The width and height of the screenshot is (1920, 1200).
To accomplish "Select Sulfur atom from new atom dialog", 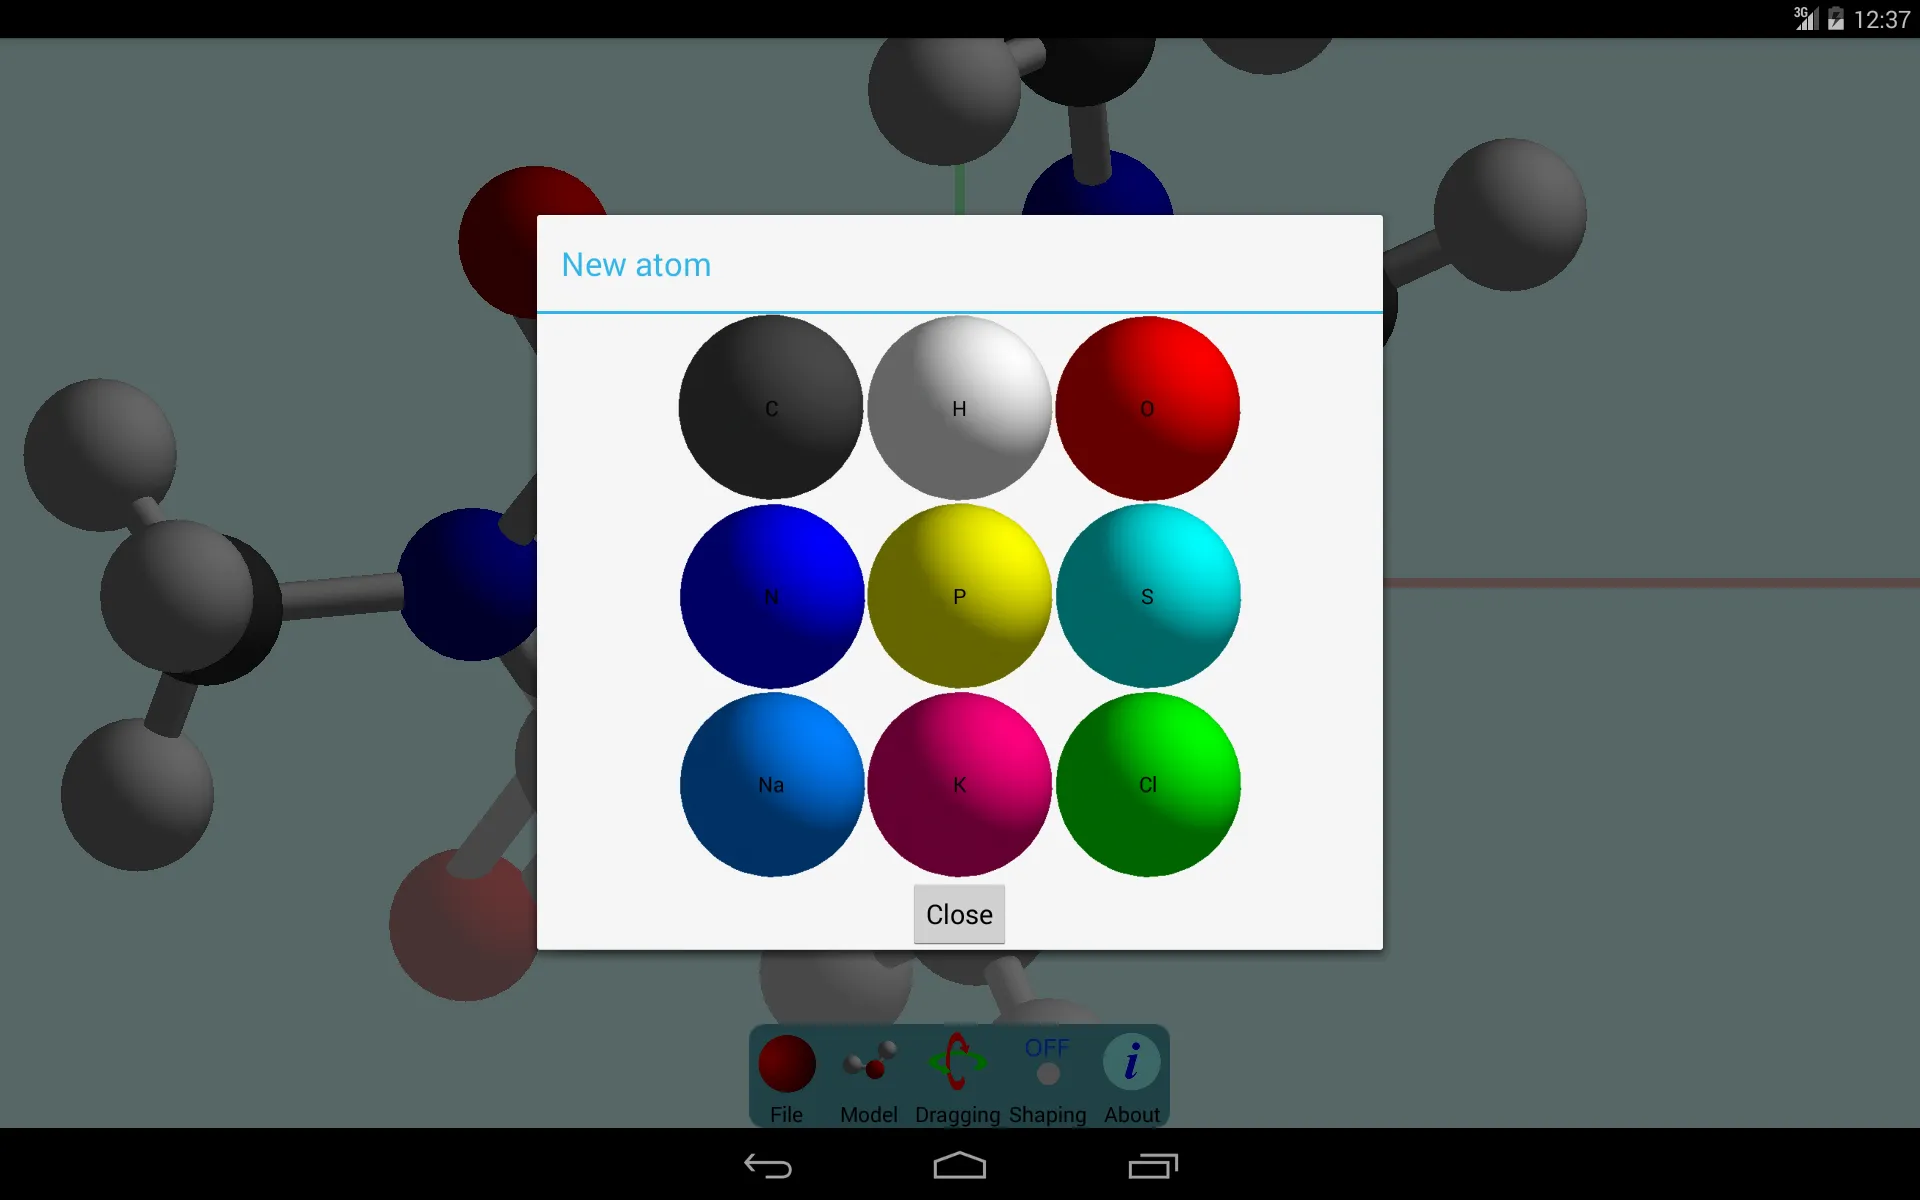I will point(1147,594).
